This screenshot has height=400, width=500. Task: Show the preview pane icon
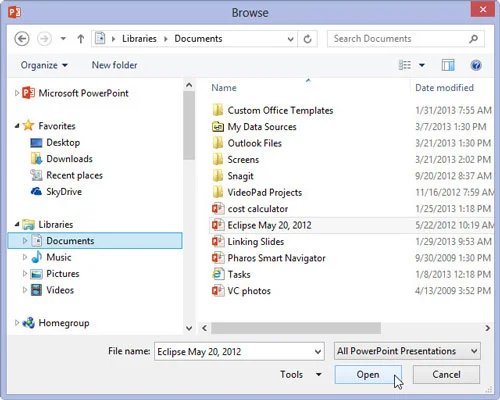448,65
